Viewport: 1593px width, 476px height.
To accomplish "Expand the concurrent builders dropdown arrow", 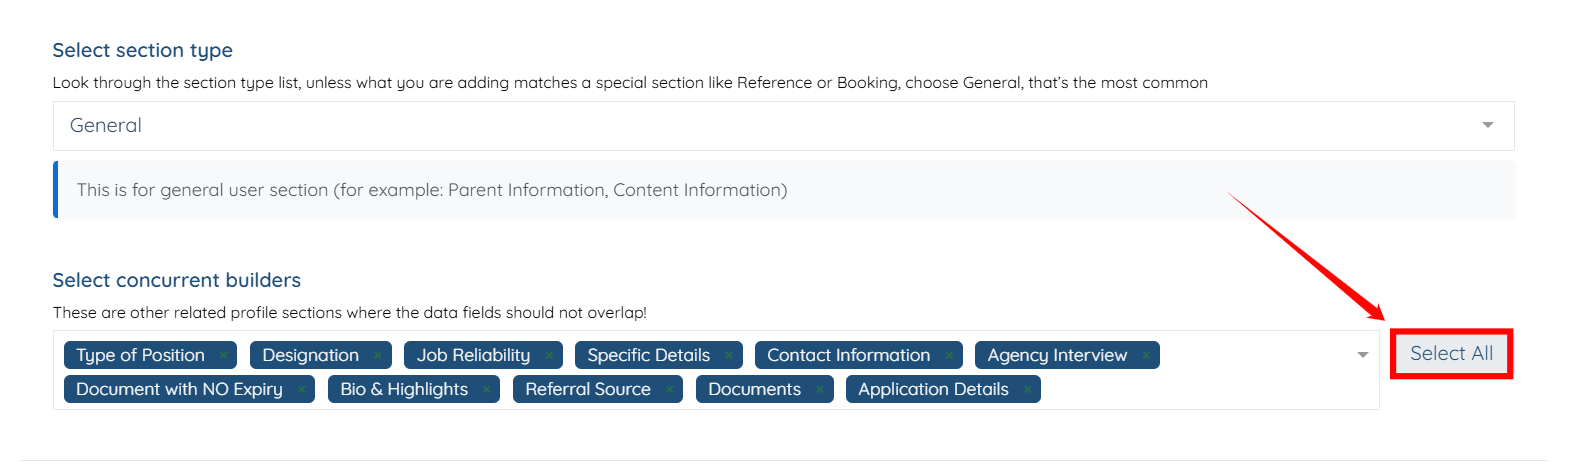I will (1362, 356).
